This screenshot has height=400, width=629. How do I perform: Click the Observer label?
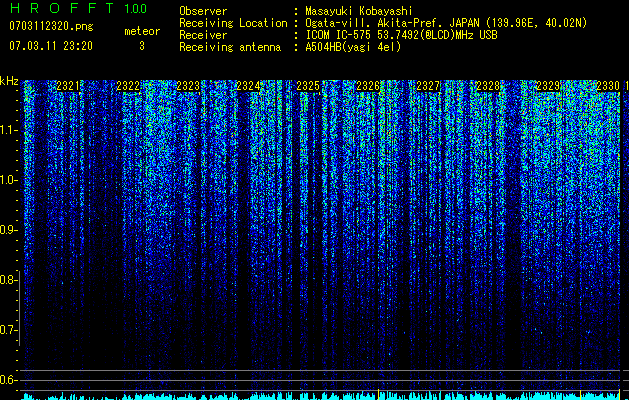click(x=203, y=11)
